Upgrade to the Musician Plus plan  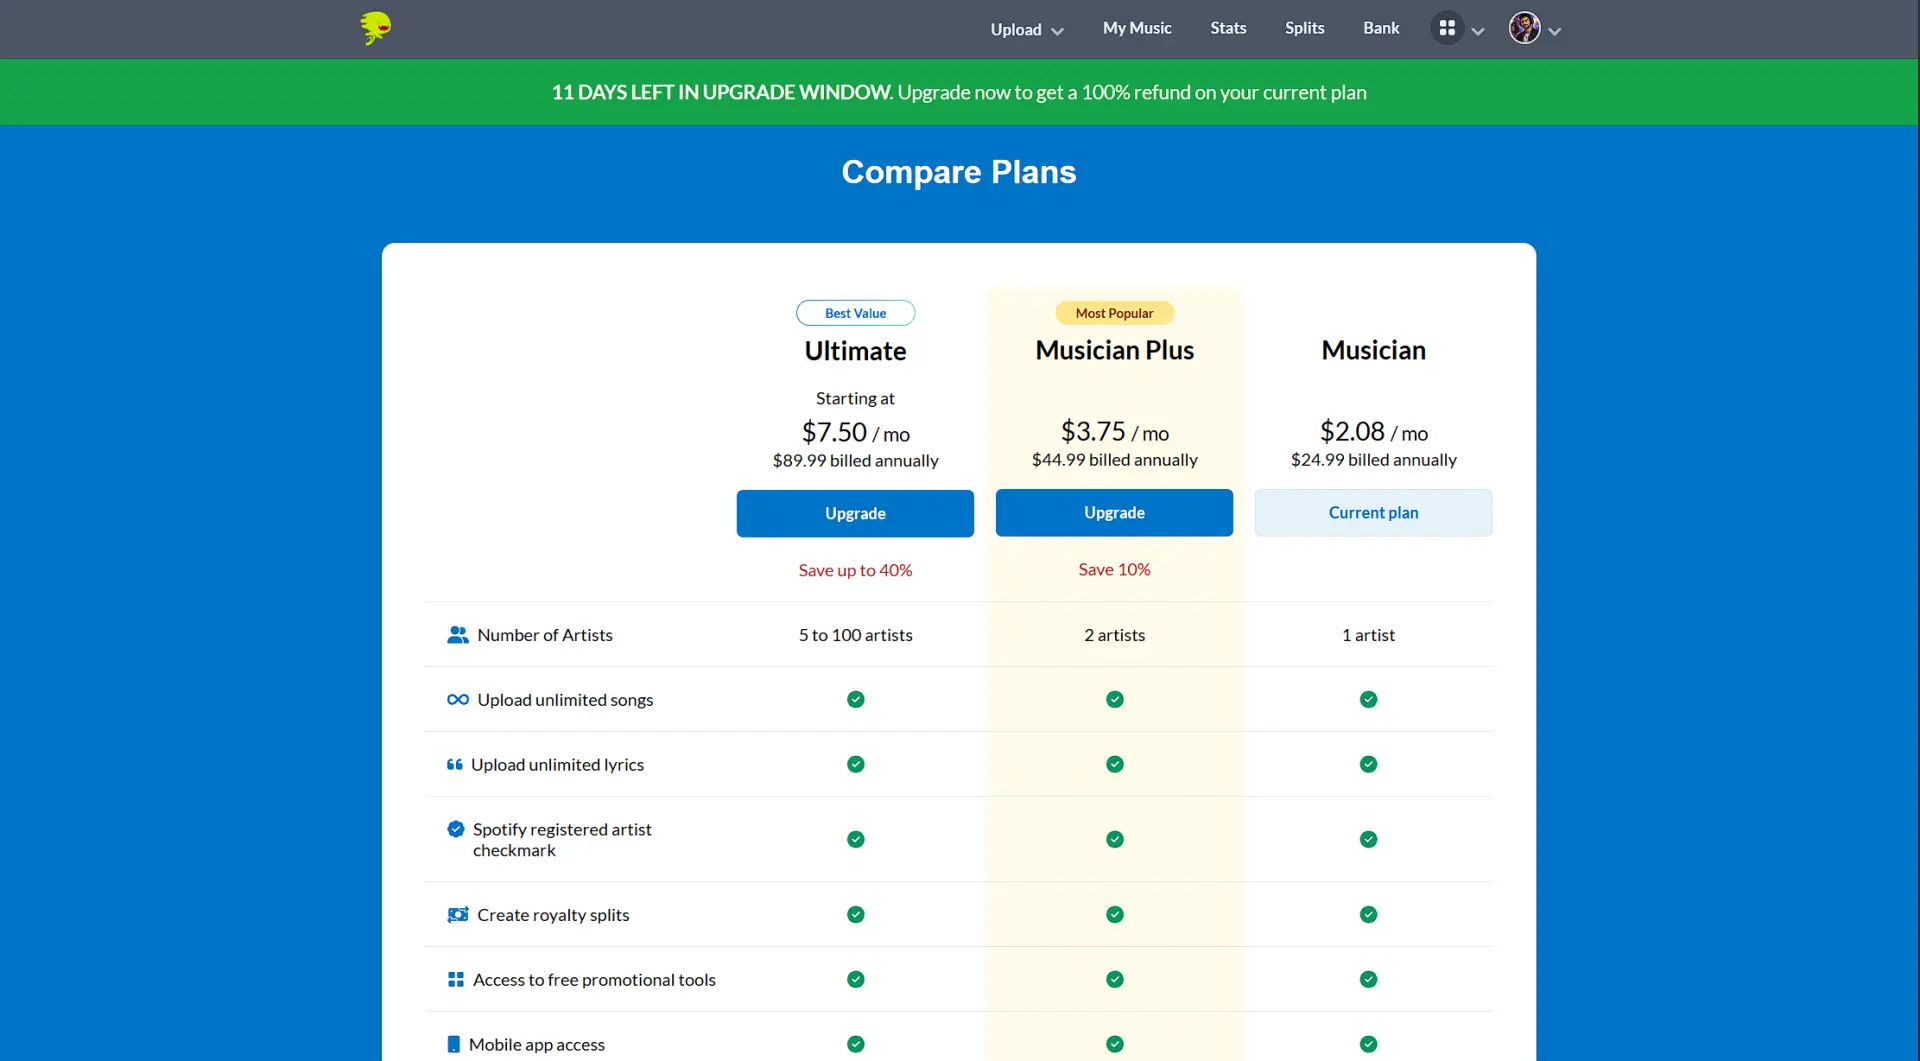coord(1115,513)
